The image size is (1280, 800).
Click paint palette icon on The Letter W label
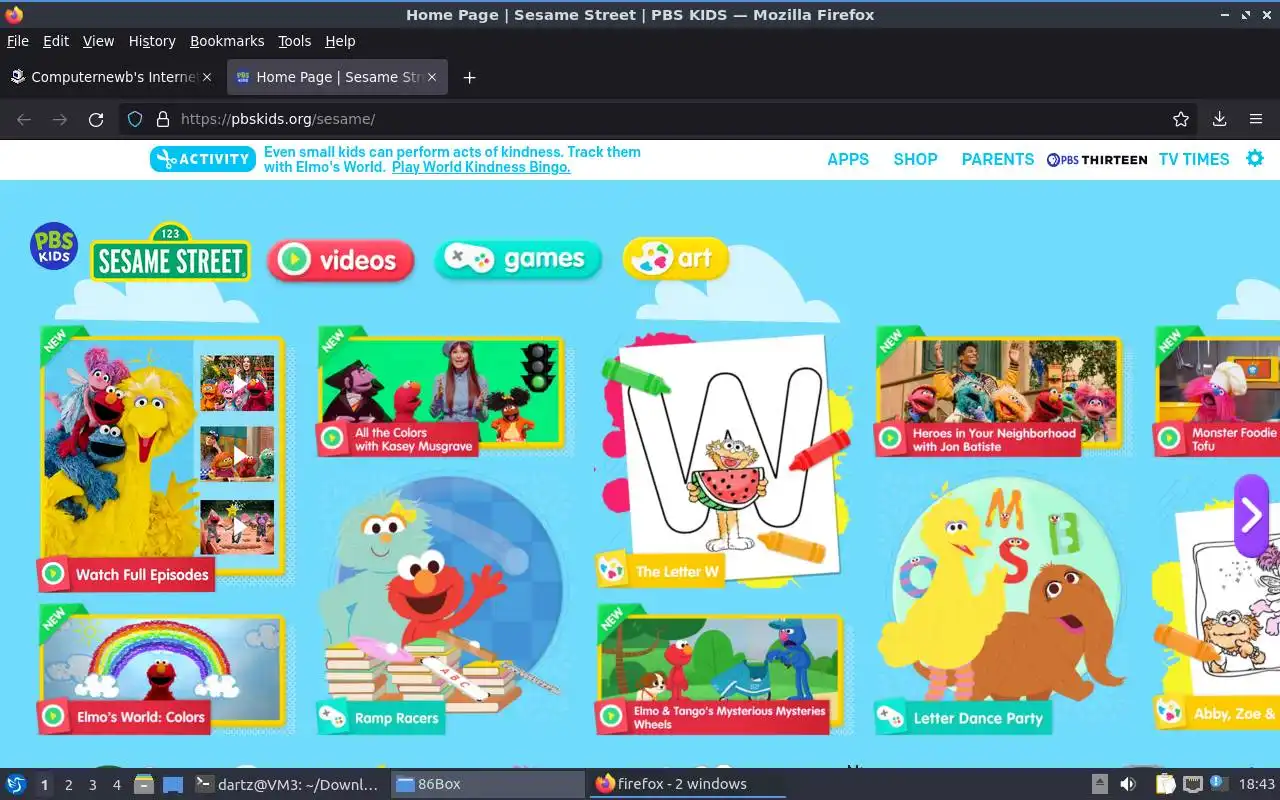point(611,571)
